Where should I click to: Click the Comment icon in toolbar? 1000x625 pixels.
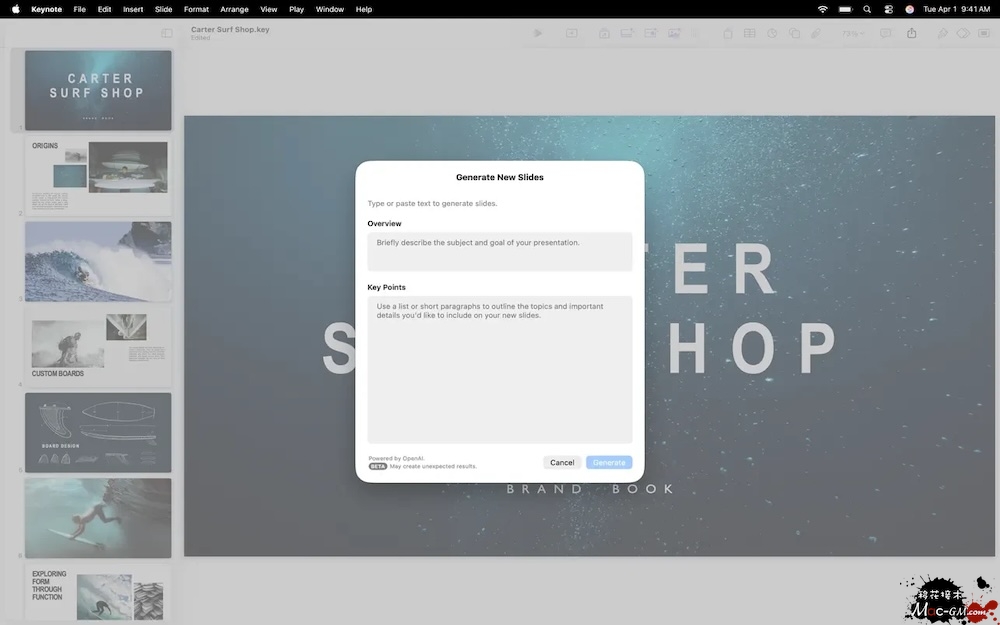pos(886,33)
